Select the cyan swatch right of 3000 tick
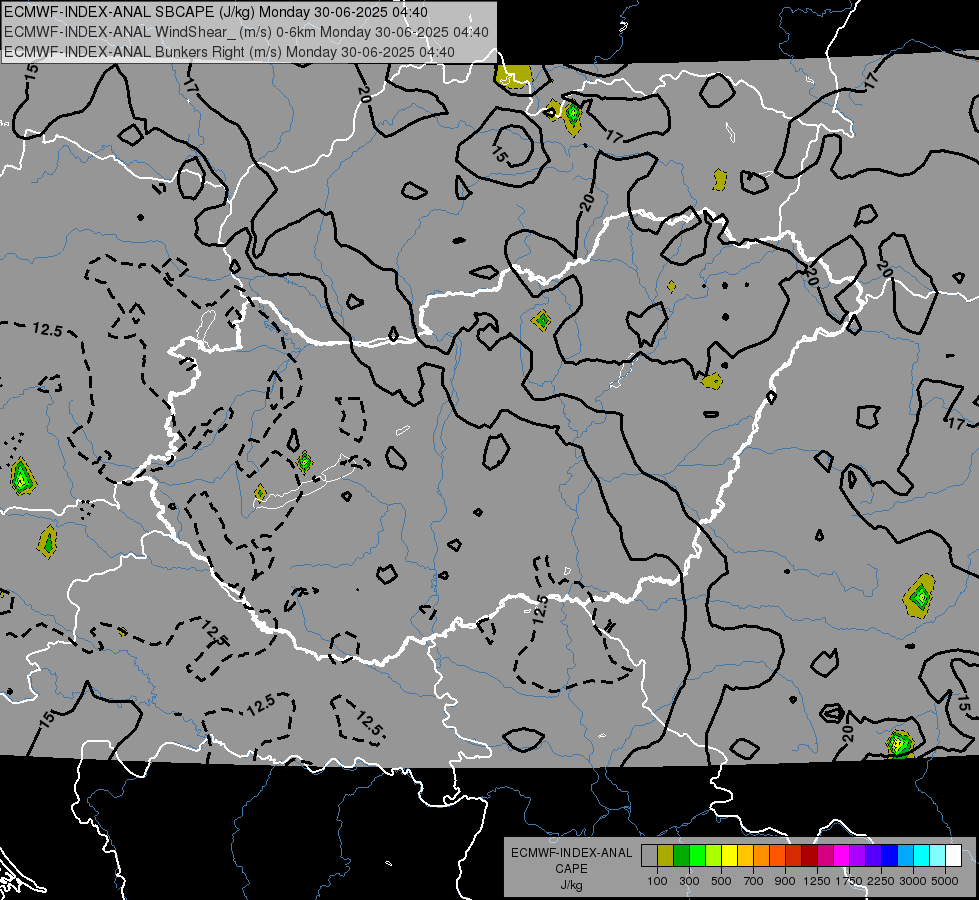Image resolution: width=979 pixels, height=900 pixels. point(922,855)
